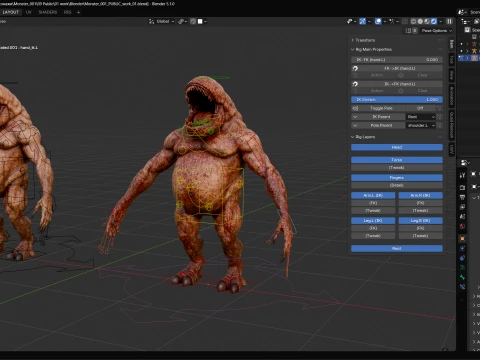Screen dimensions: 480x360
Task: Open the View Layer properties tab icon
Action: pyautogui.click(x=462, y=207)
